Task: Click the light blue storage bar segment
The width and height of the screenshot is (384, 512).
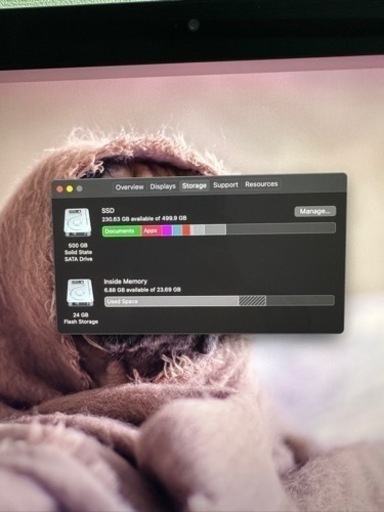Action: [177, 230]
